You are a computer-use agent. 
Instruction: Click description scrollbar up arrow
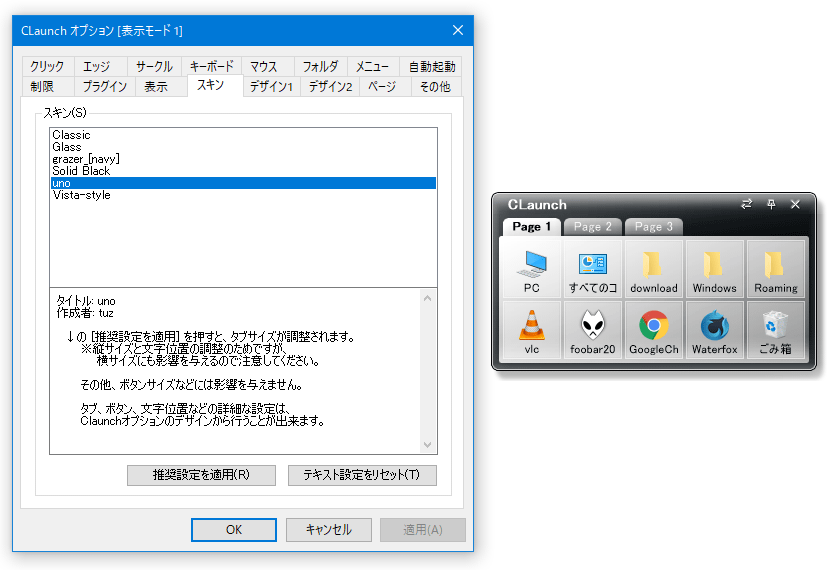click(x=428, y=298)
